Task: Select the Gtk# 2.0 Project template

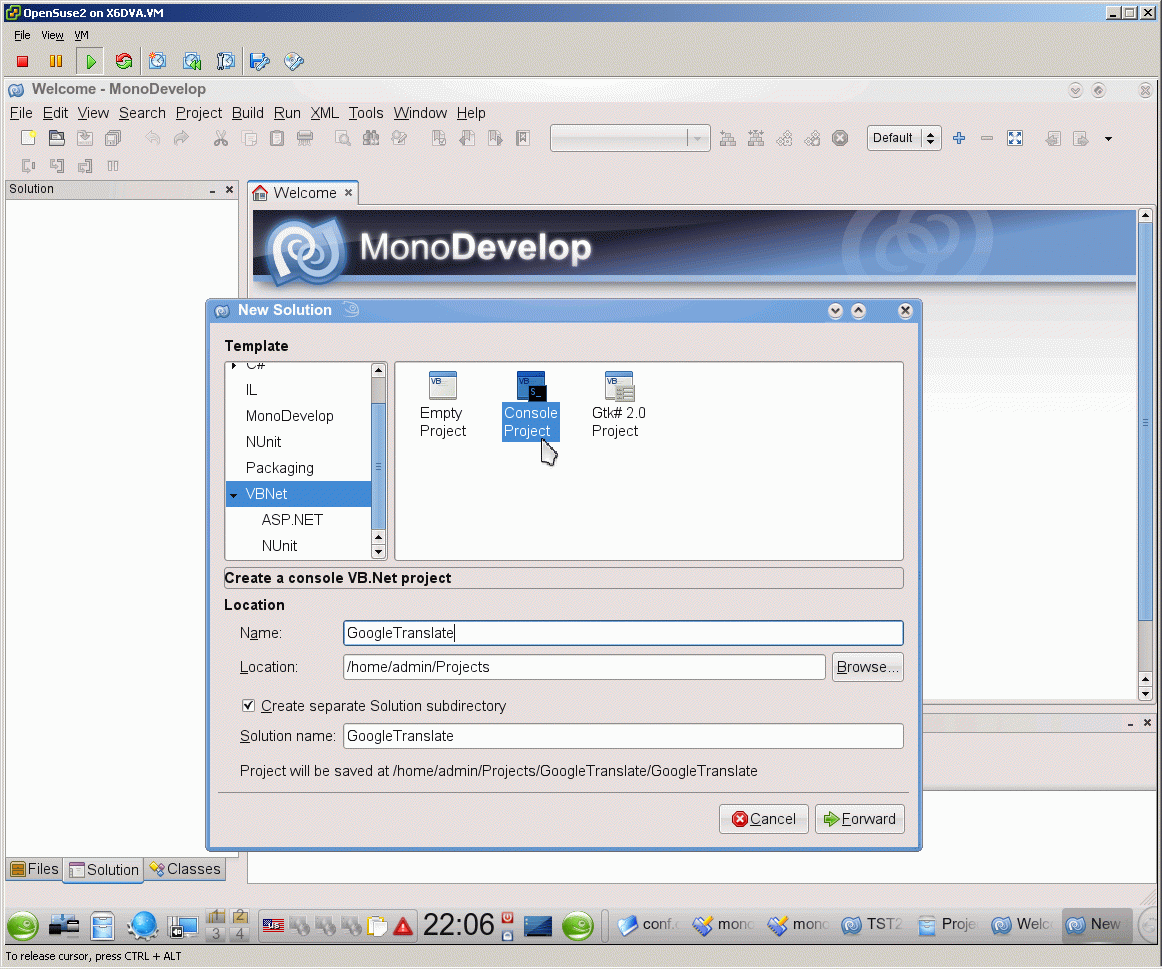Action: click(x=618, y=404)
